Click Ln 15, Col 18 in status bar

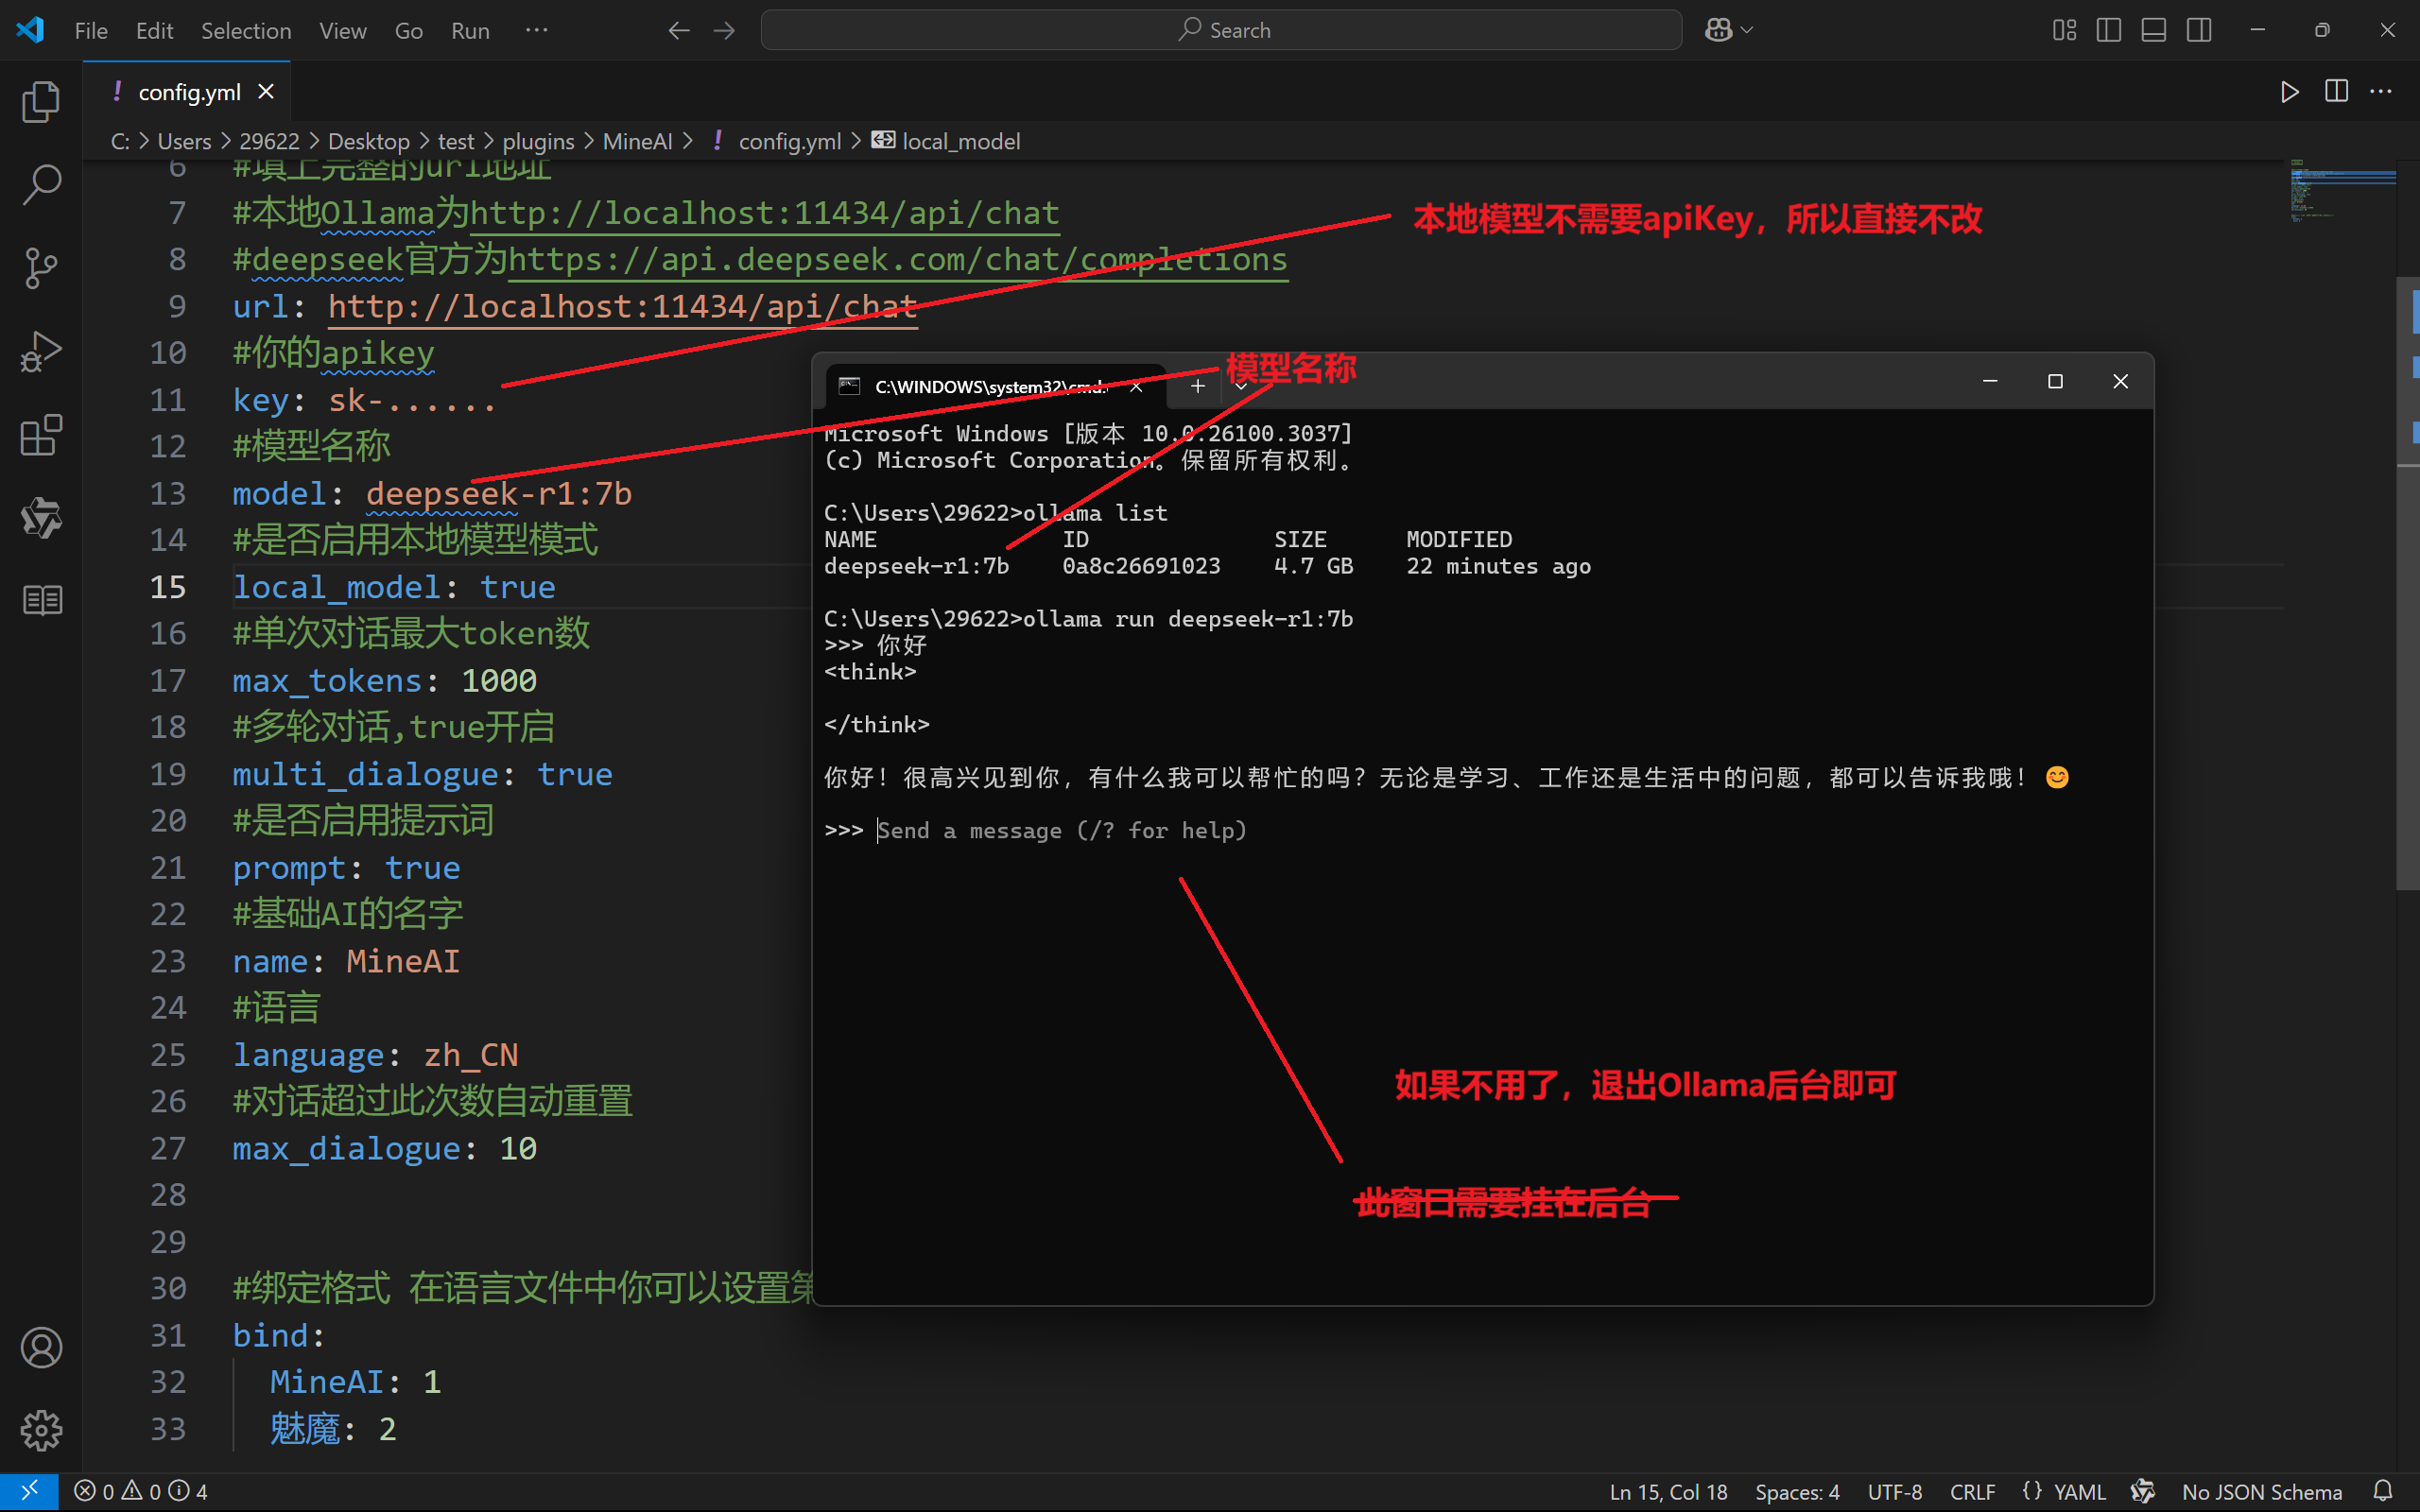click(x=1668, y=1491)
